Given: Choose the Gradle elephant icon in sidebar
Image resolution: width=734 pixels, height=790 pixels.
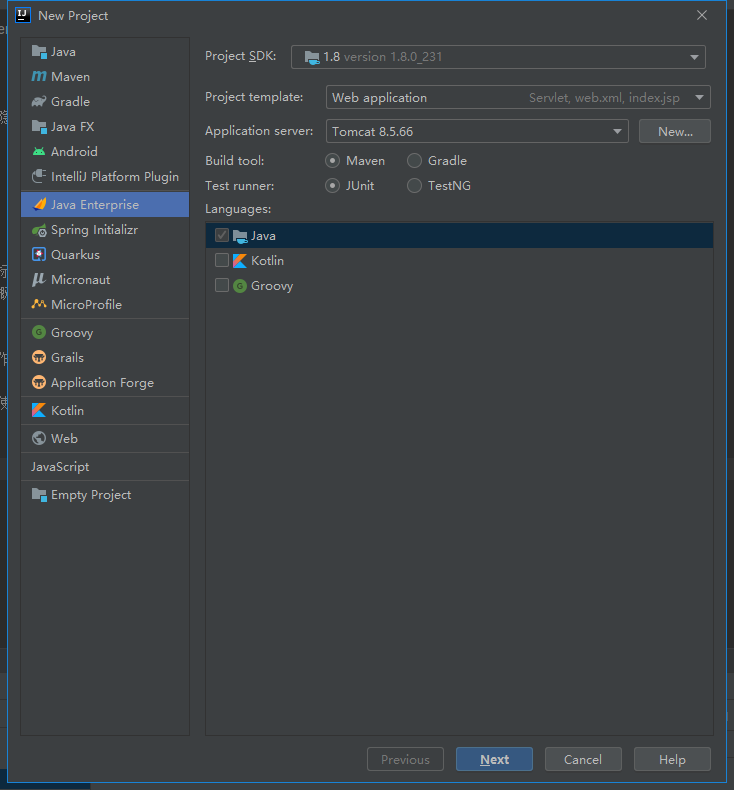Looking at the screenshot, I should click(x=39, y=102).
